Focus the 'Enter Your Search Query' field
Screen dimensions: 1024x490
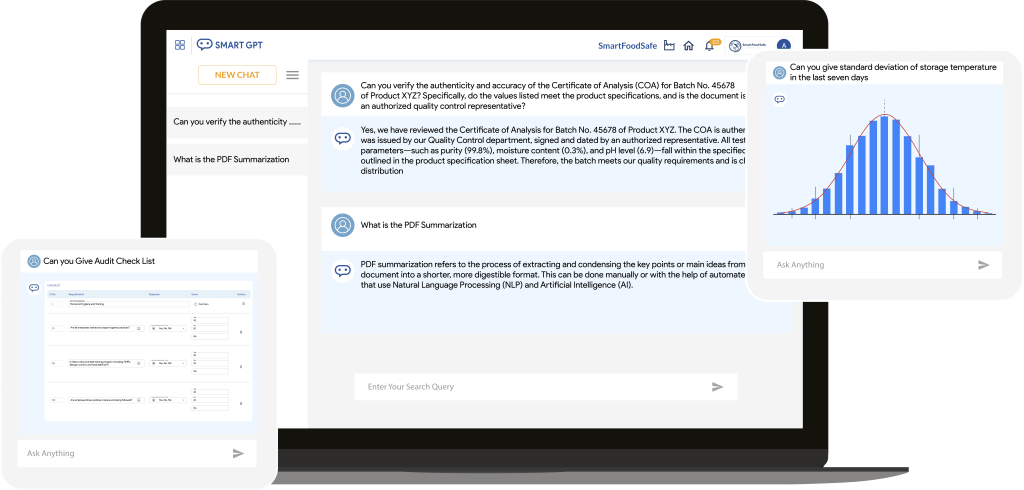(530, 387)
